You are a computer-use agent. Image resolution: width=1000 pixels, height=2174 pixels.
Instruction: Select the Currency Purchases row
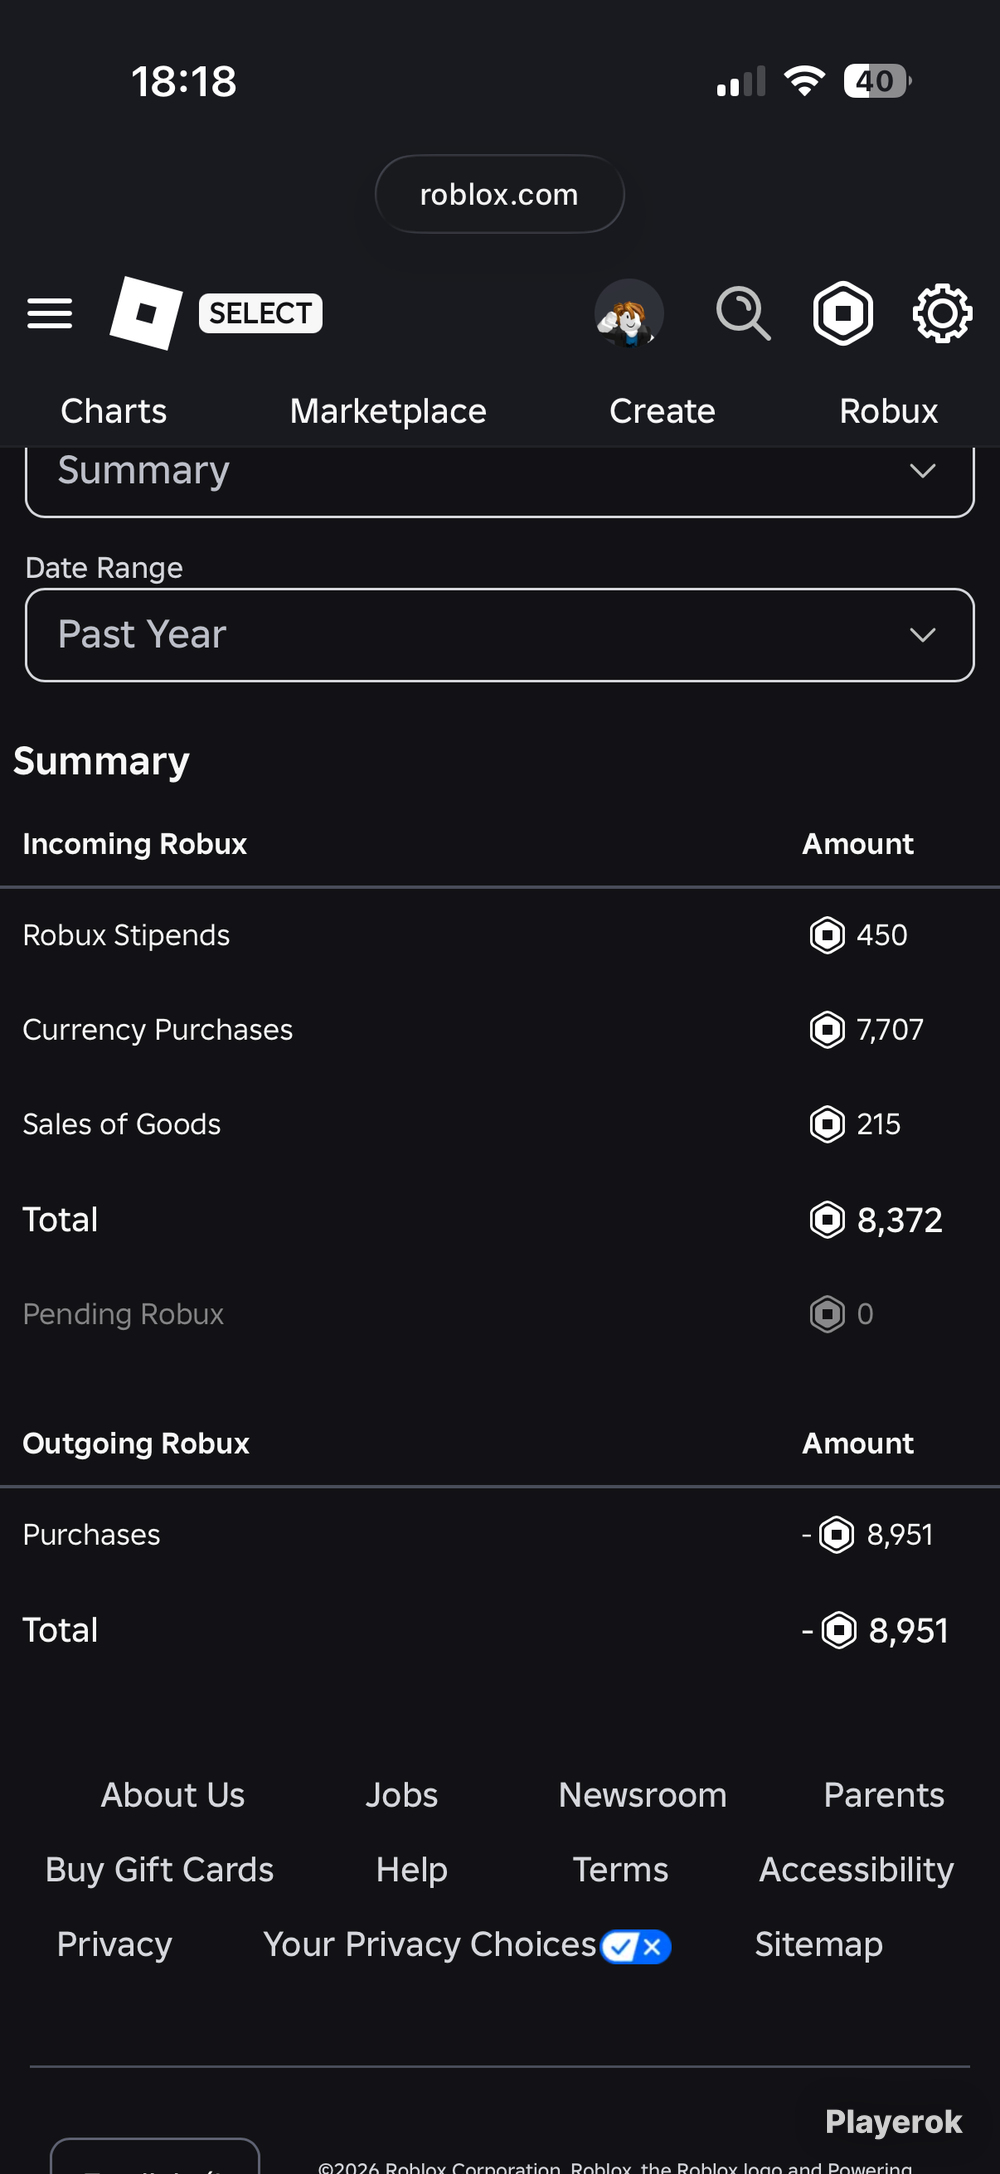[500, 1029]
